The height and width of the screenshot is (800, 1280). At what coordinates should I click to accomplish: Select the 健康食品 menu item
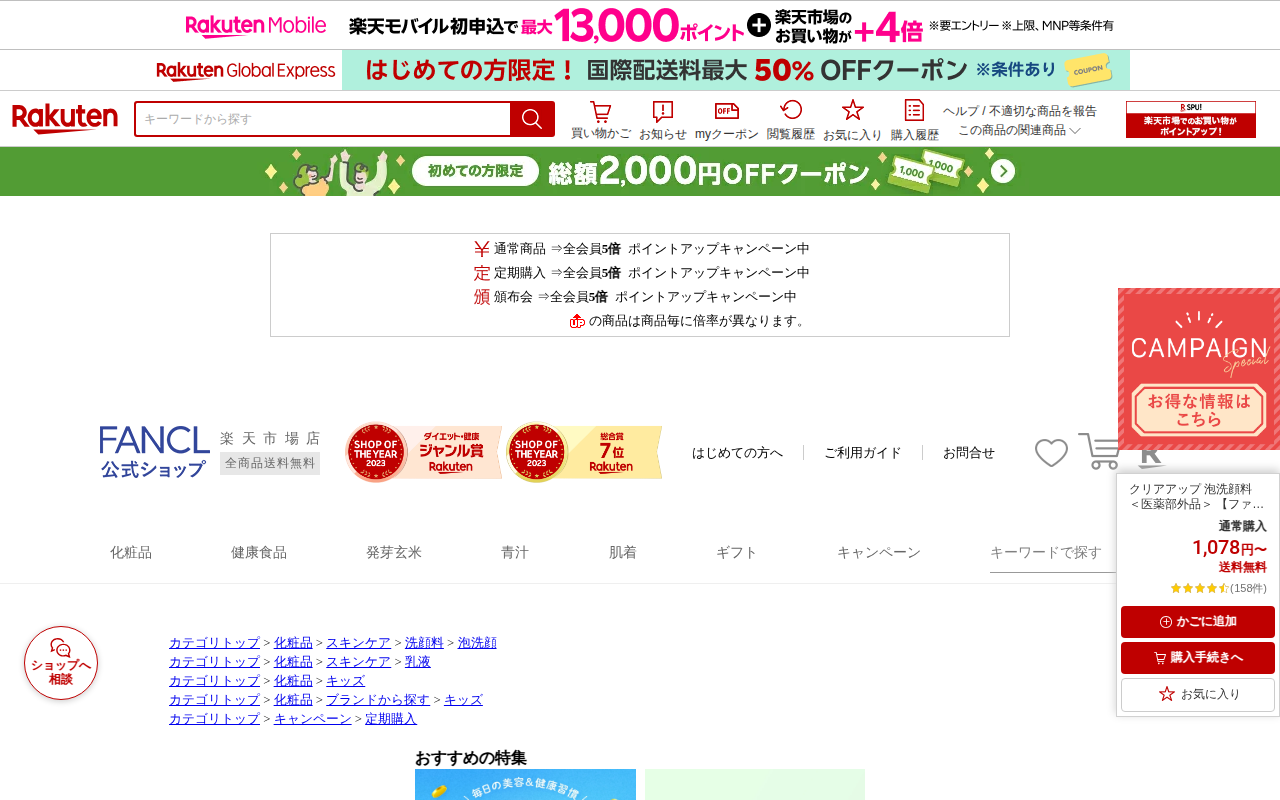click(x=259, y=552)
